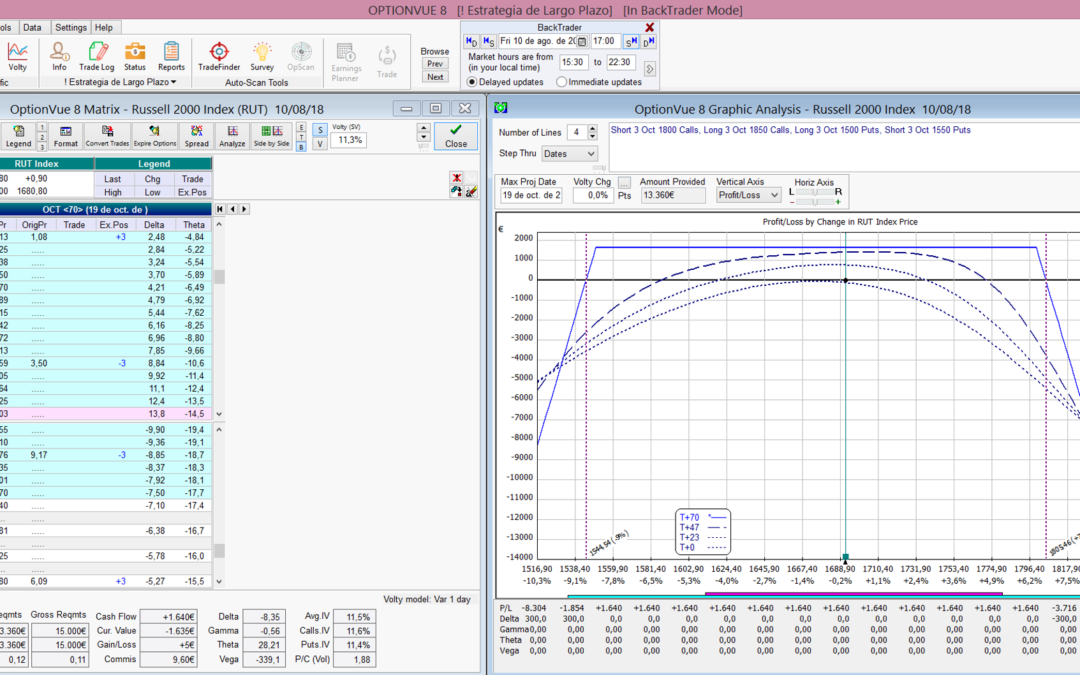Open the Estrategia de Largo Plazo account dropdown
Screen dimensions: 1080x675
click(x=121, y=82)
